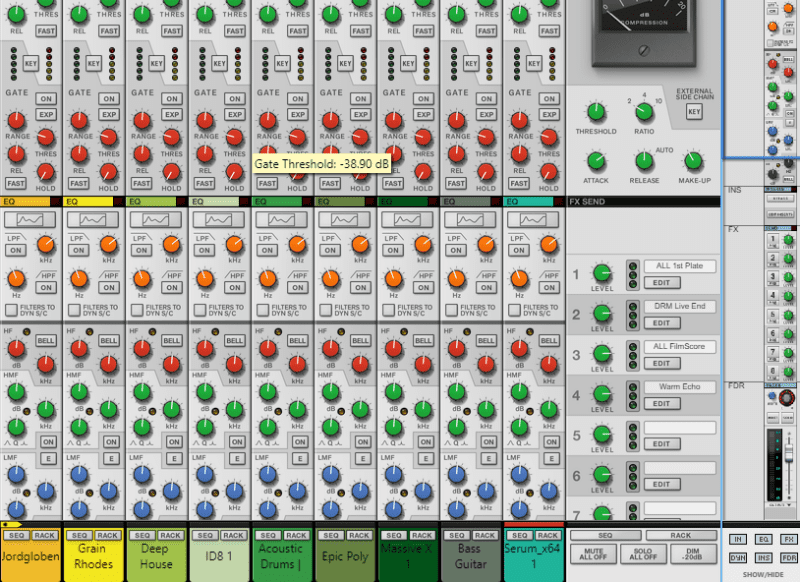Screen dimensions: 800x582
Task: Click the IN show/hide icon
Action: [x=738, y=539]
